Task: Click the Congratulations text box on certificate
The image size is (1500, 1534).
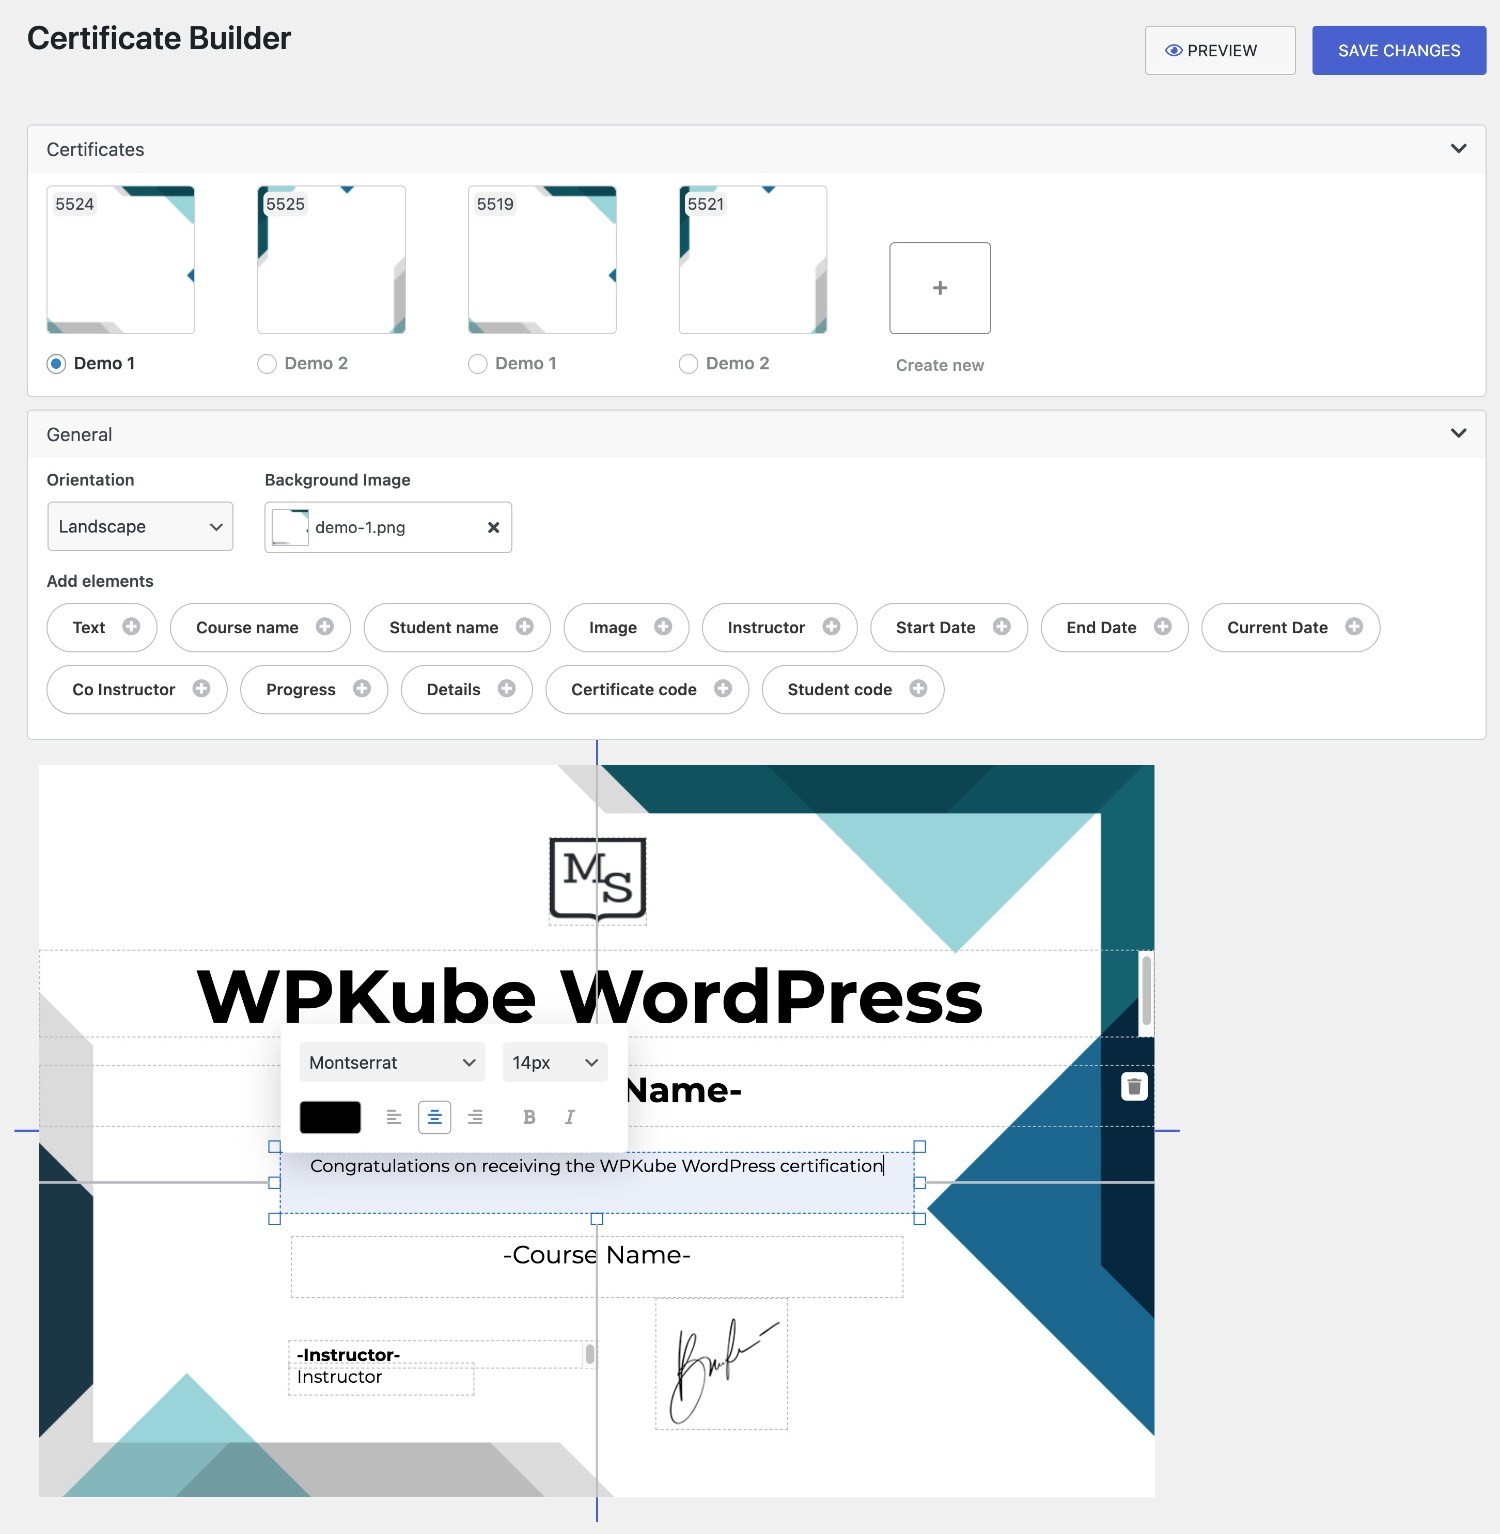Action: [597, 1183]
